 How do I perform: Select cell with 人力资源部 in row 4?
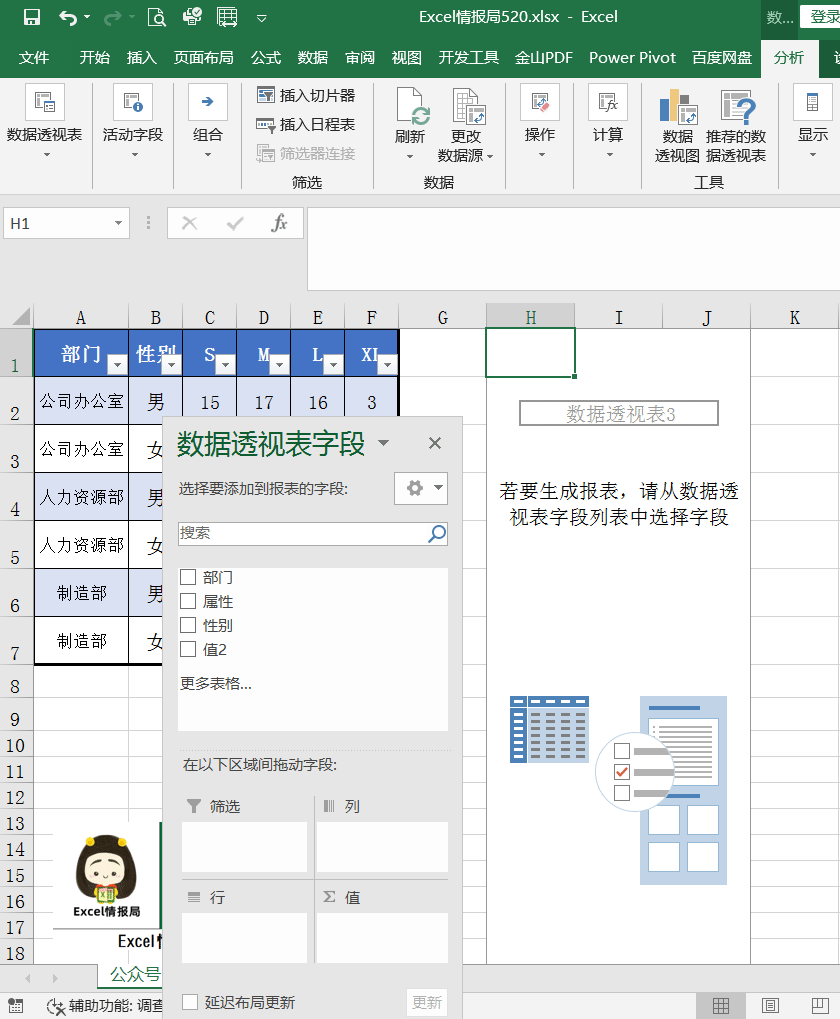coord(81,497)
